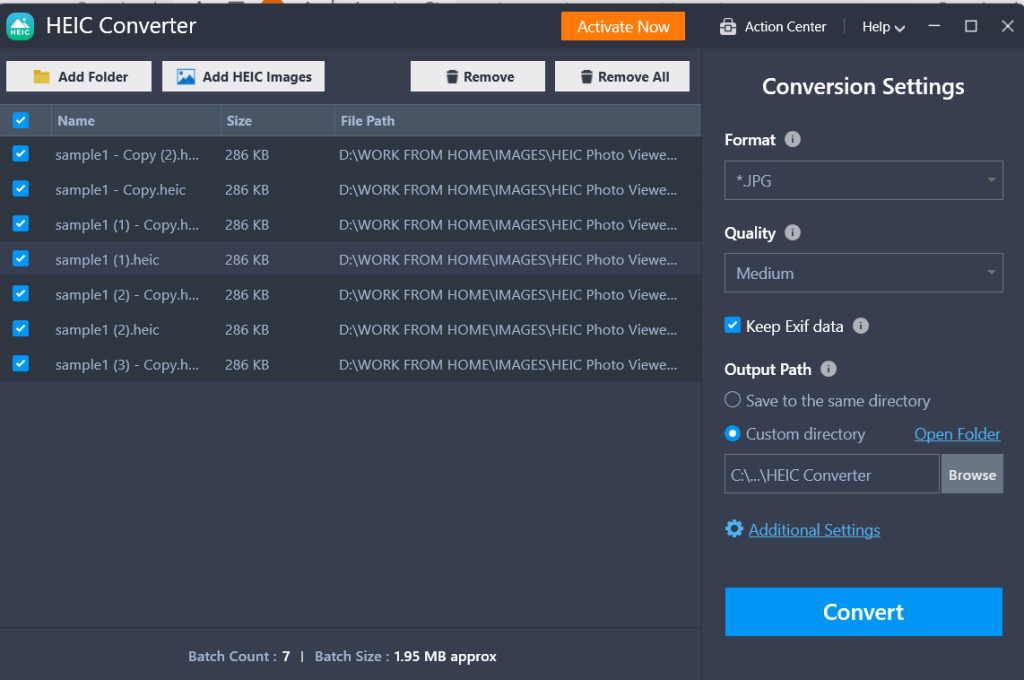Viewport: 1024px width, 680px height.
Task: Select the sample1 (2).heic file name
Action: click(x=107, y=330)
